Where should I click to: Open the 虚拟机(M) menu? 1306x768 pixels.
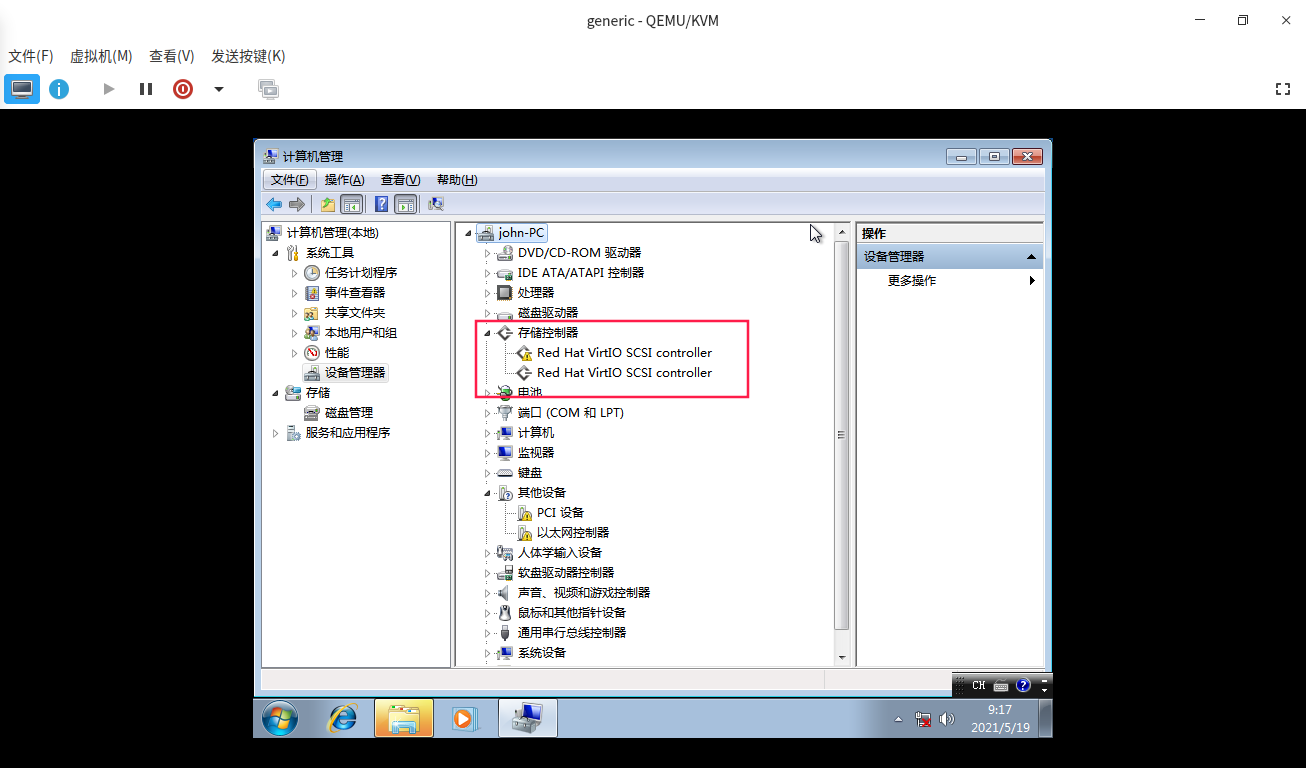click(101, 56)
